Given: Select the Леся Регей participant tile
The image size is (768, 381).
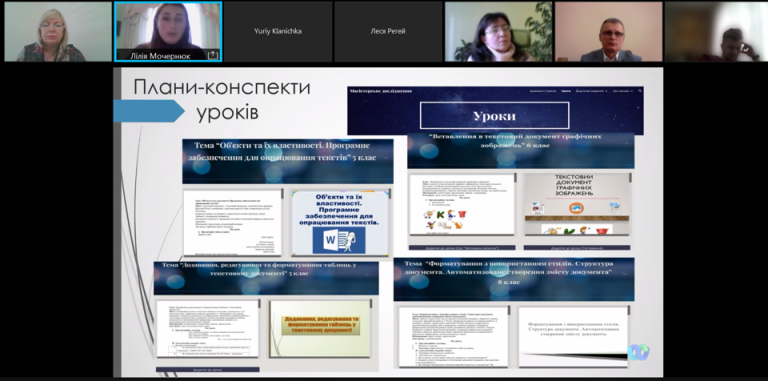Looking at the screenshot, I should [387, 31].
